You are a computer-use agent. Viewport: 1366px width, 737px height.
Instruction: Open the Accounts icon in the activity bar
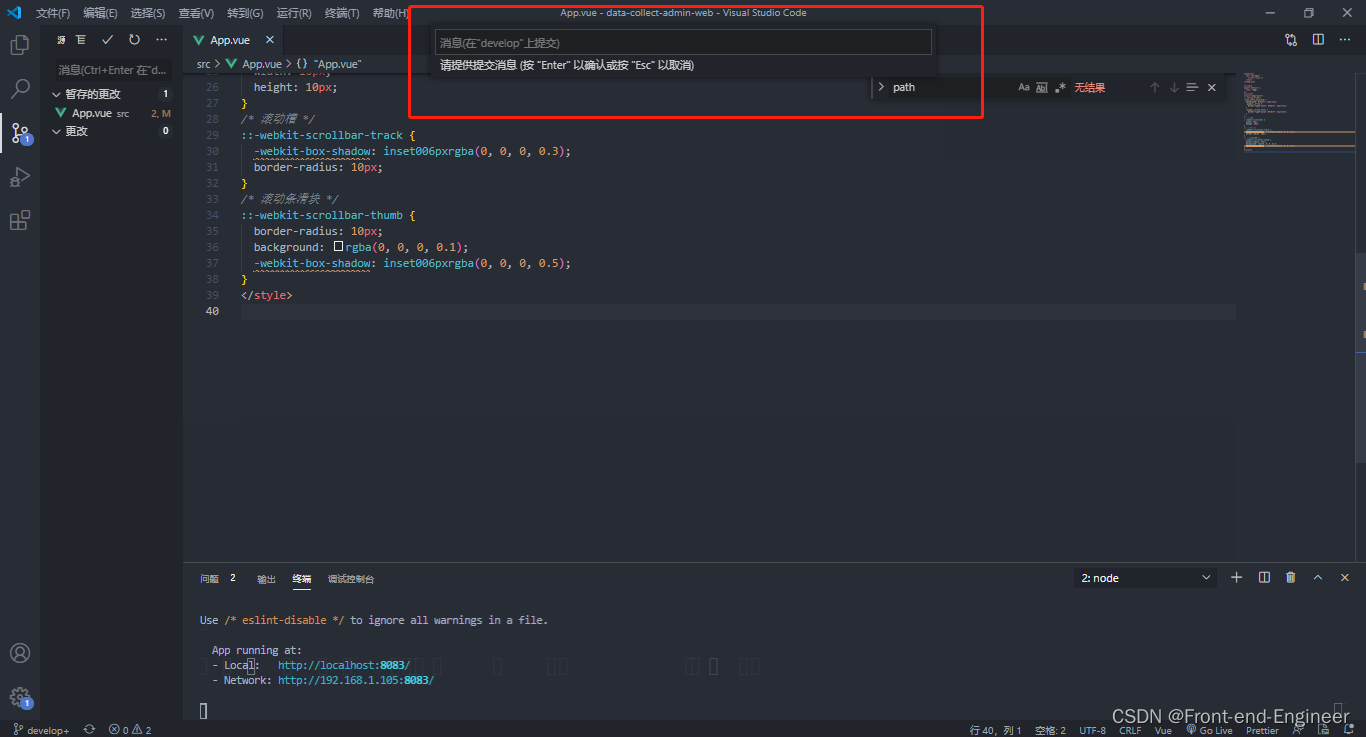pyautogui.click(x=20, y=653)
